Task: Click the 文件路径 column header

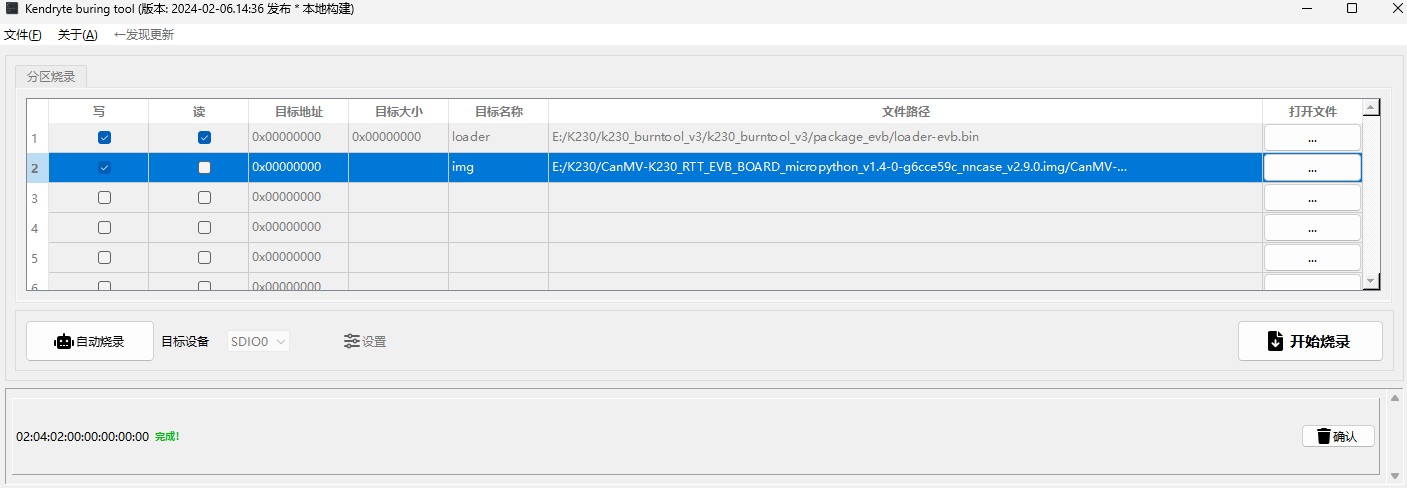Action: click(905, 111)
